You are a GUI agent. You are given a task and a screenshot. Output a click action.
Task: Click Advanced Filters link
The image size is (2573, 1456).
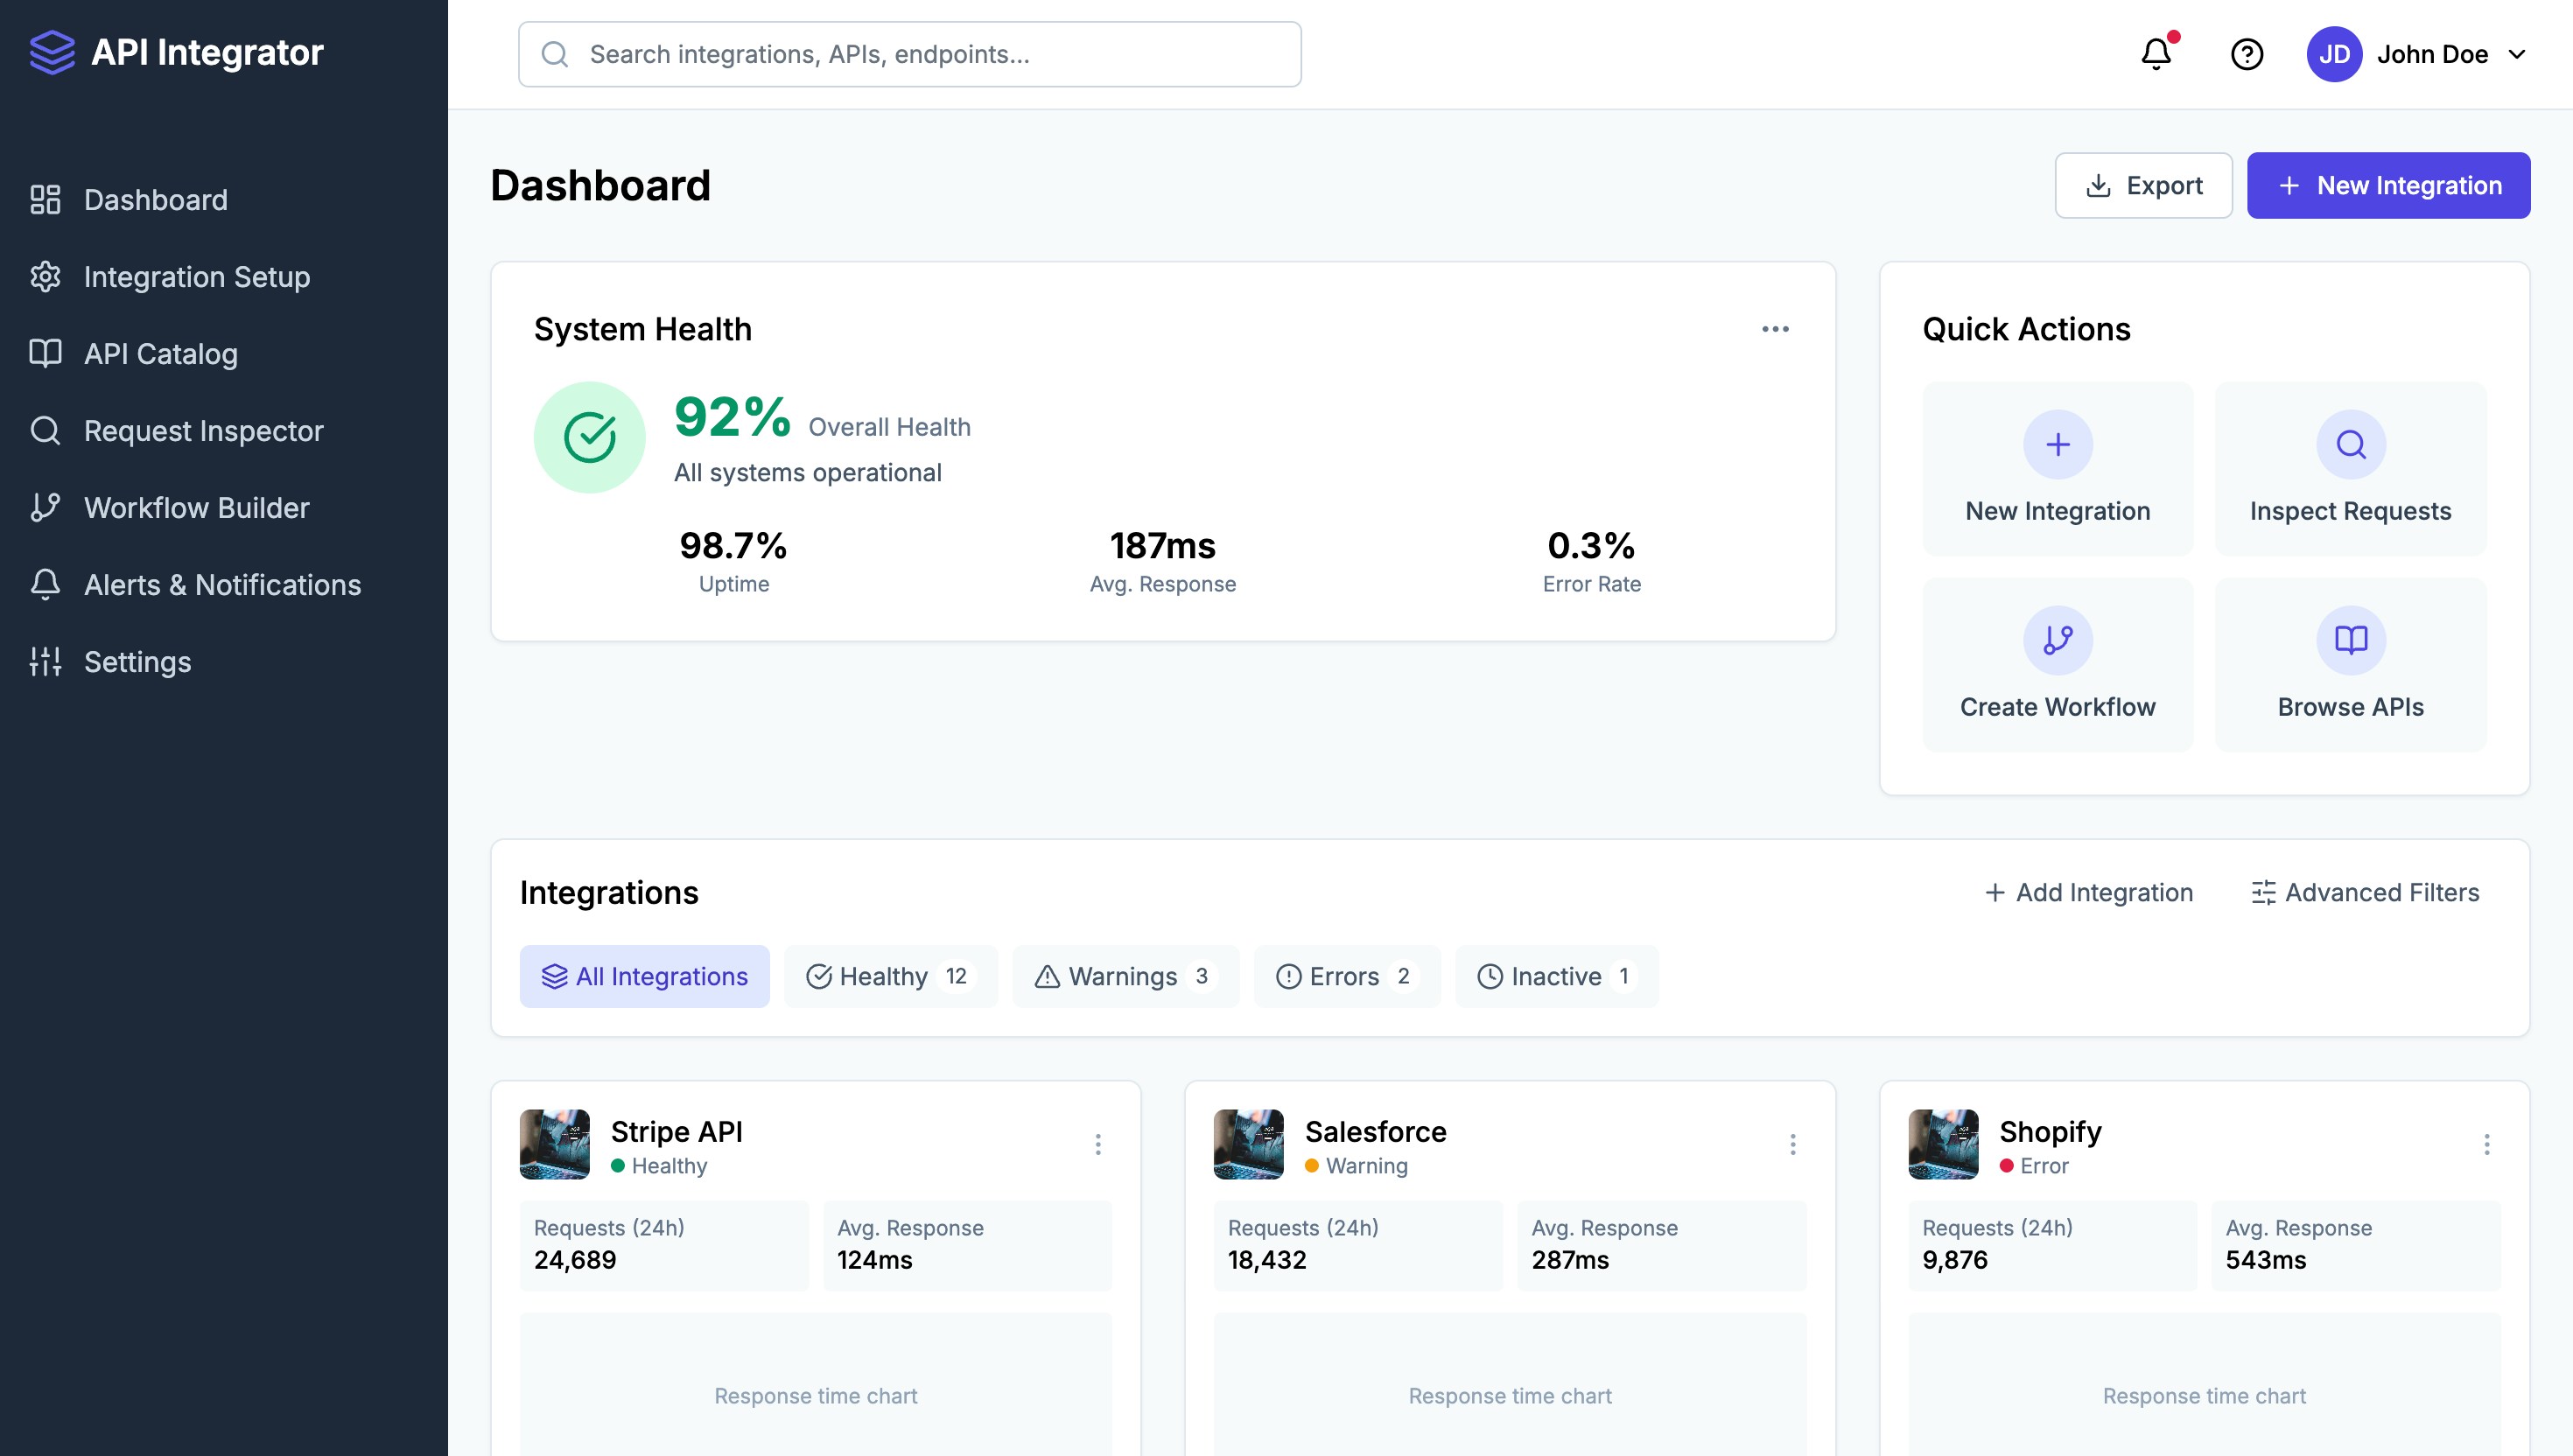(x=2364, y=892)
